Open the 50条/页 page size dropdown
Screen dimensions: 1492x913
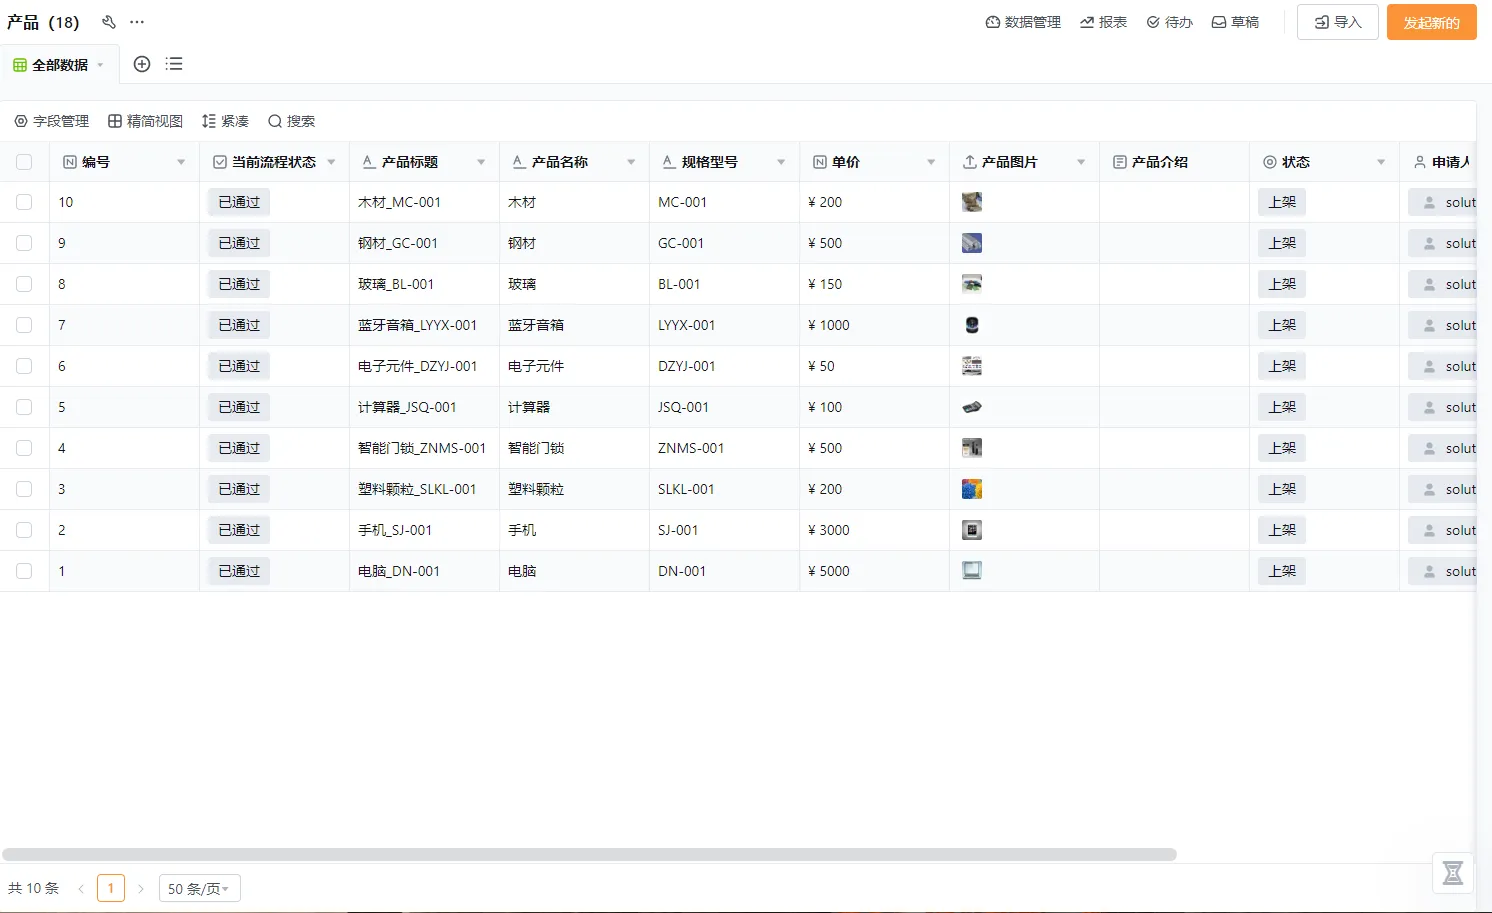coord(199,887)
